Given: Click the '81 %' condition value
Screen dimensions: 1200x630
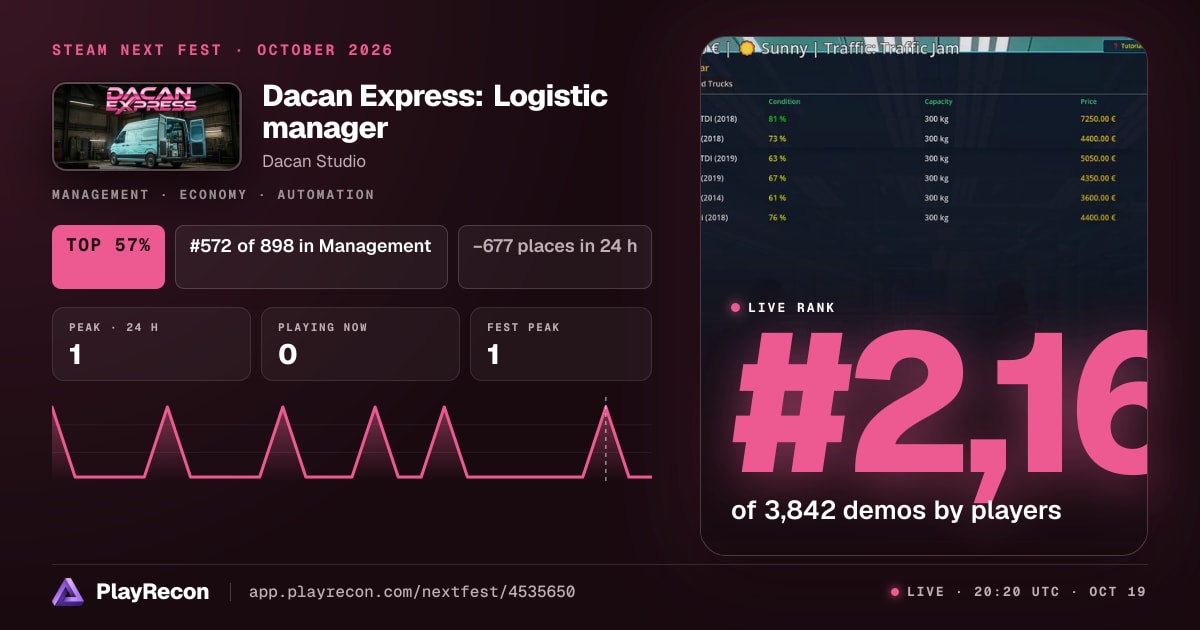Looking at the screenshot, I should [777, 121].
